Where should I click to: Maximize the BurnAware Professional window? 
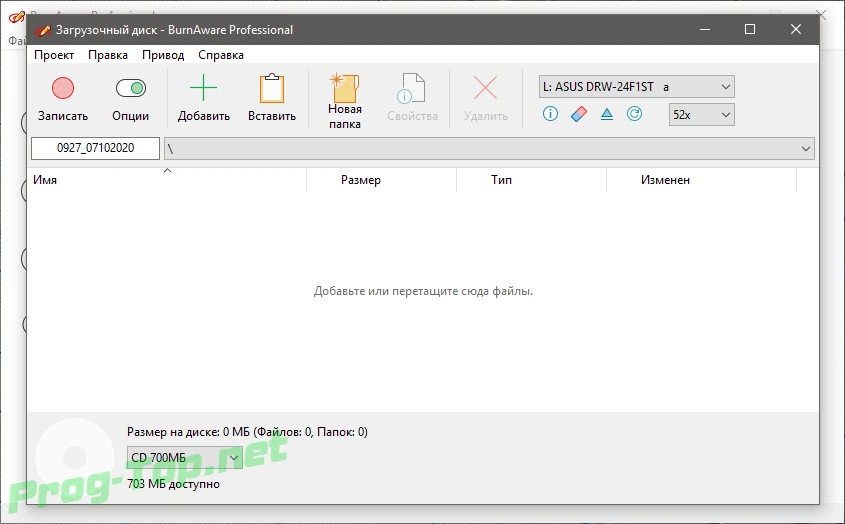pos(750,29)
